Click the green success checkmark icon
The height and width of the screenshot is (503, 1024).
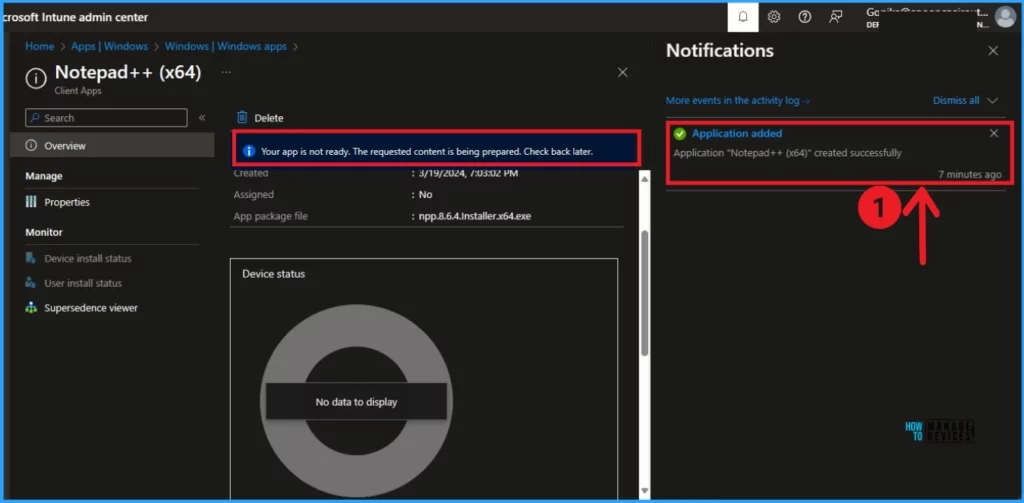click(680, 134)
